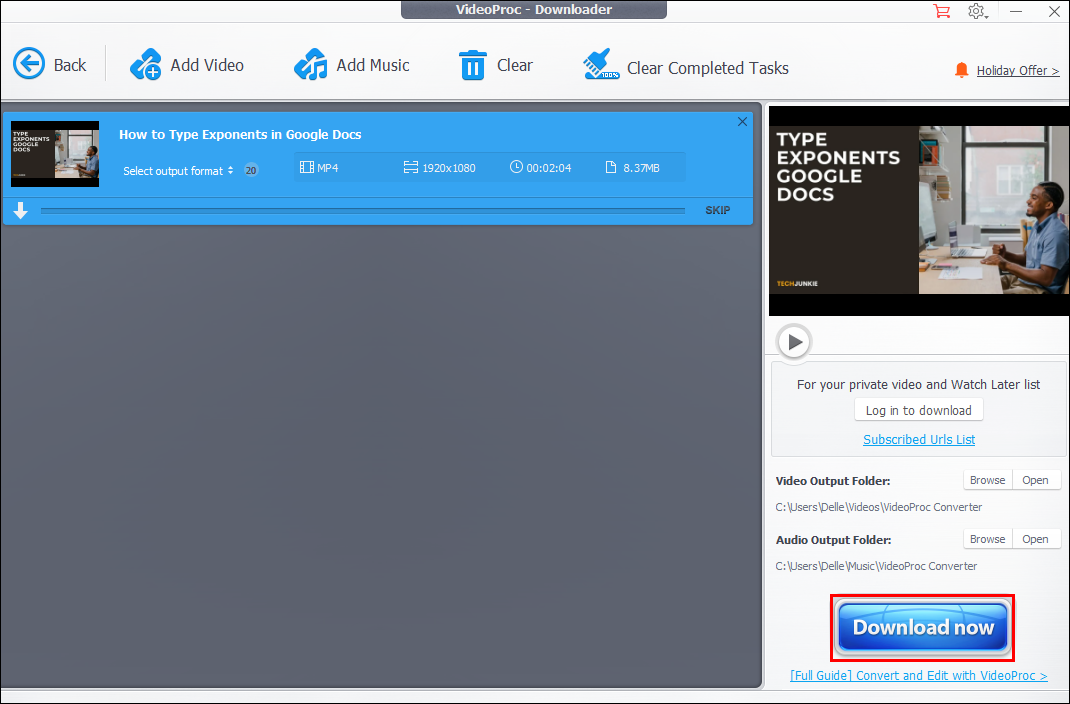
Task: Open the Subscribed Urls List link
Action: coord(919,439)
